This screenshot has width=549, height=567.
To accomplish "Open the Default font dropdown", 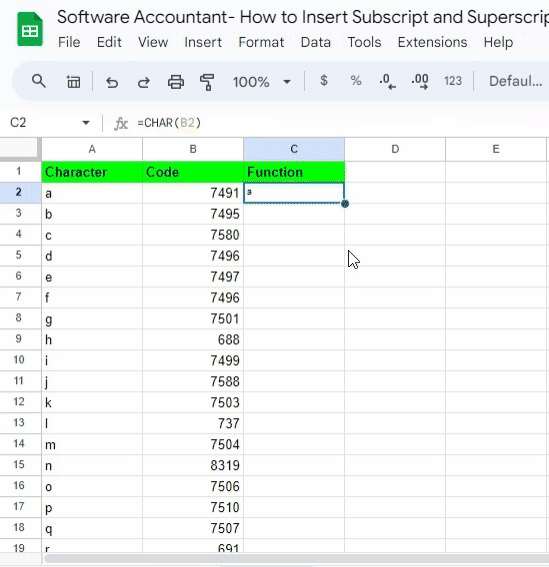I will coord(516,81).
